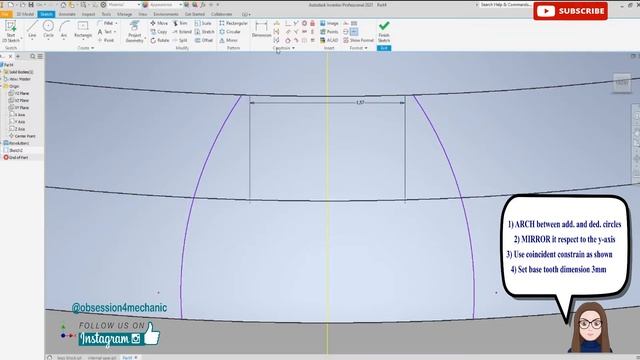This screenshot has width=640, height=360.
Task: Select X Axis in browser tree
Action: [17, 115]
